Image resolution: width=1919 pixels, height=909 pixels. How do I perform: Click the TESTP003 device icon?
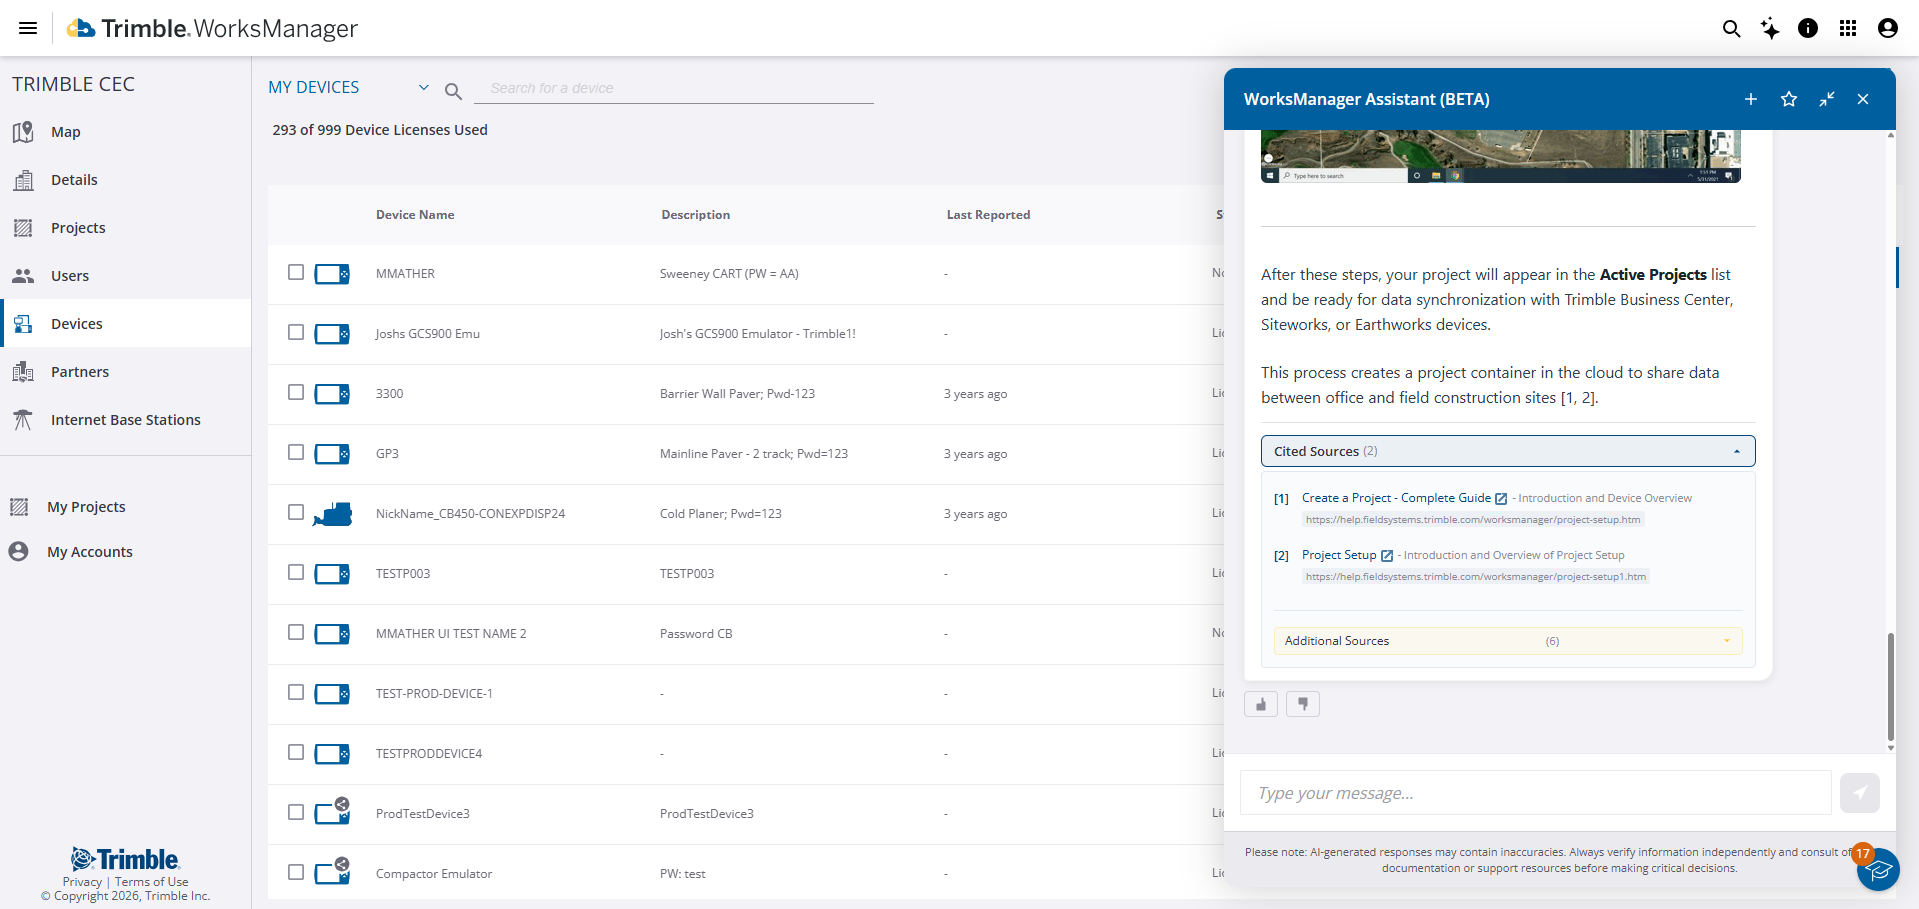pyautogui.click(x=332, y=574)
